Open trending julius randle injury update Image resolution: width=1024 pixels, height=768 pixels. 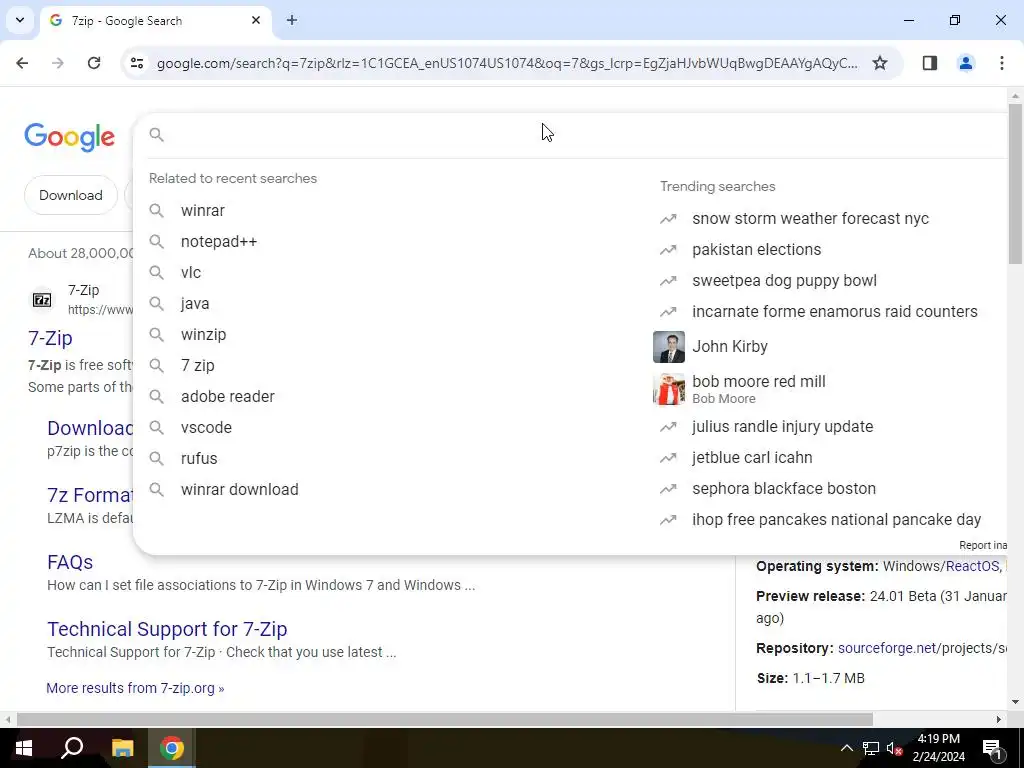782,426
